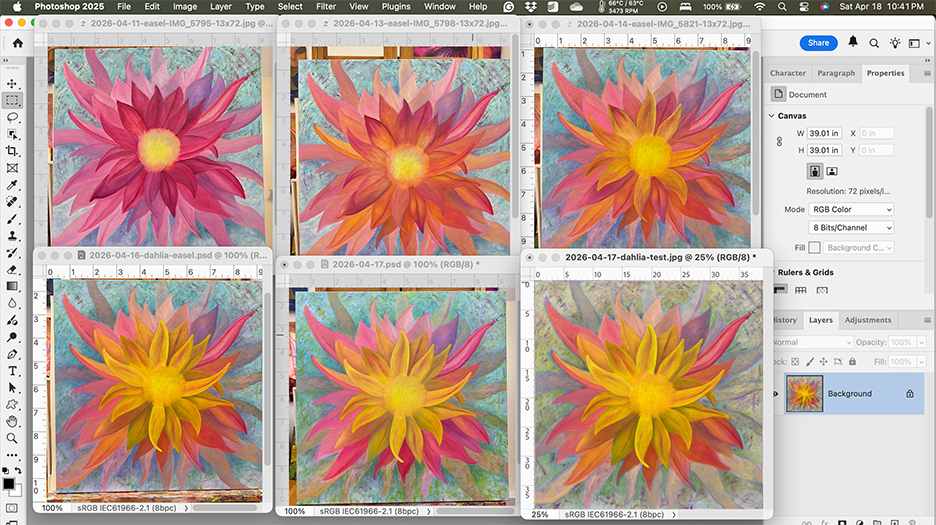Switch to the Adjustments tab

[867, 320]
